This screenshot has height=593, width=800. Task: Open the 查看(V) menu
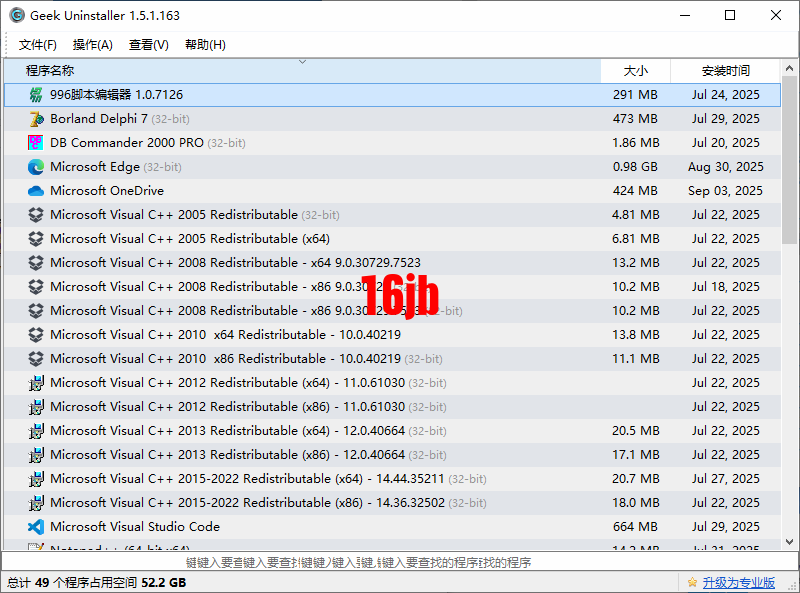point(149,45)
